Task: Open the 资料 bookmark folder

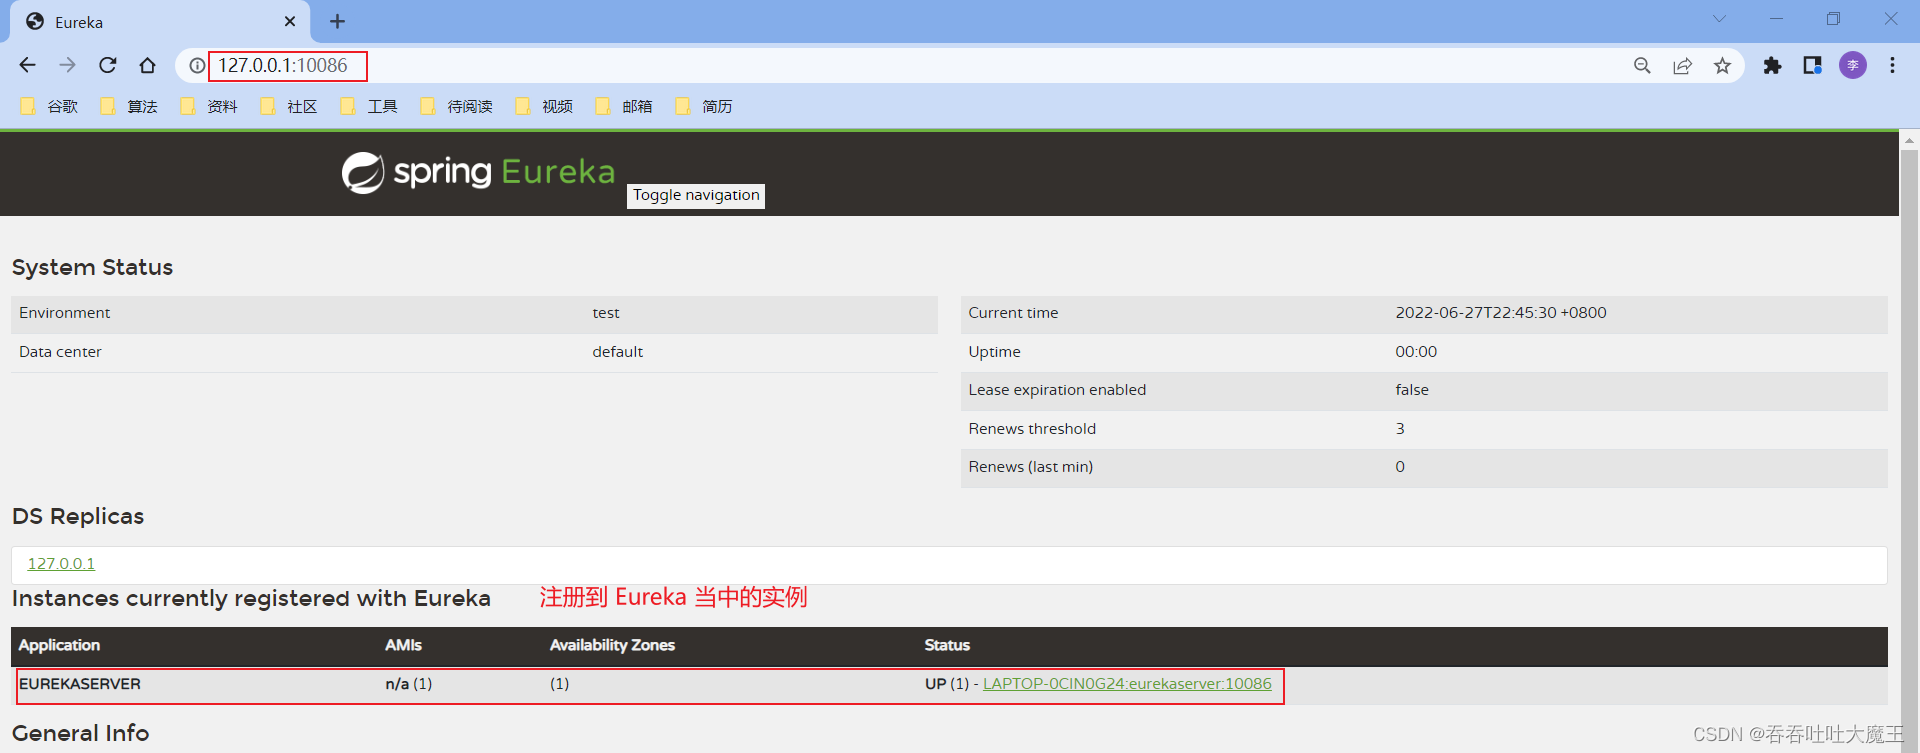Action: 209,106
